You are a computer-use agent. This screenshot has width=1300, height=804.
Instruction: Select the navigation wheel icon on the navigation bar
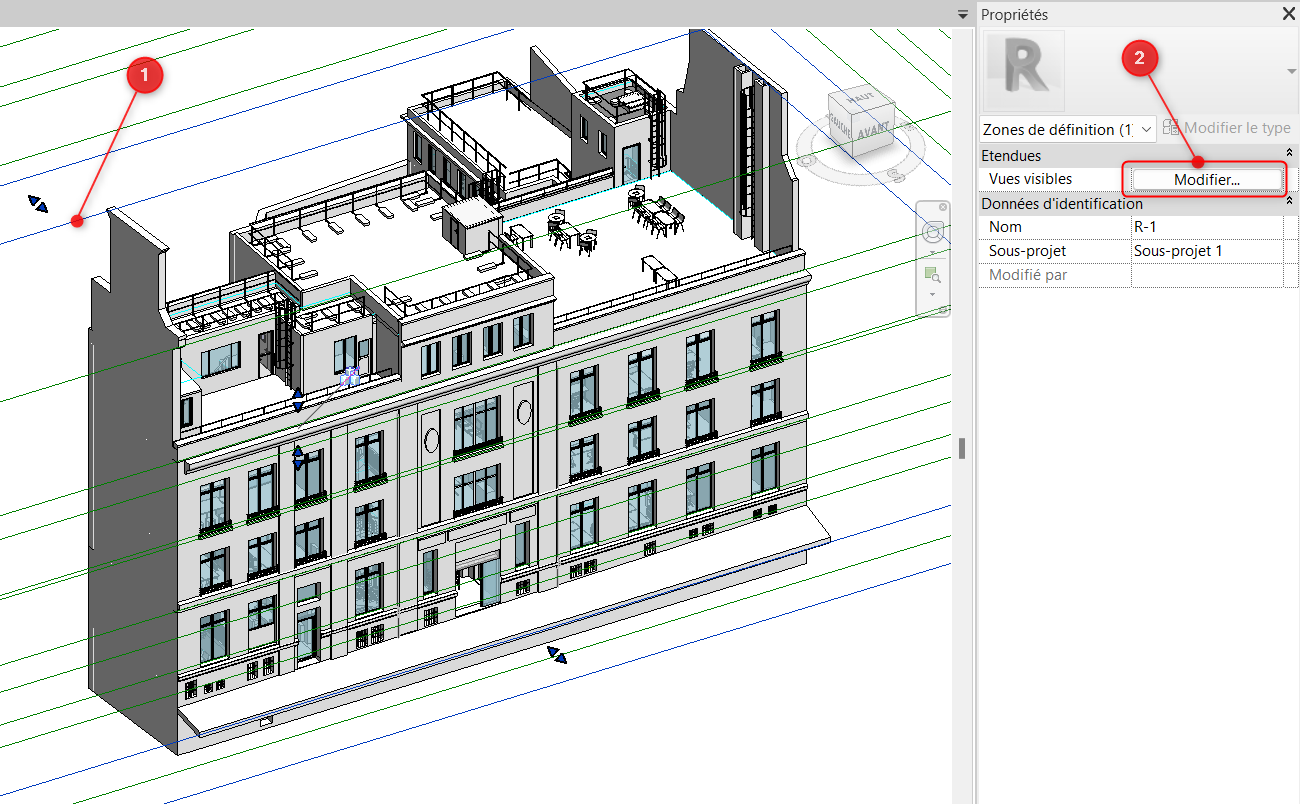[933, 231]
